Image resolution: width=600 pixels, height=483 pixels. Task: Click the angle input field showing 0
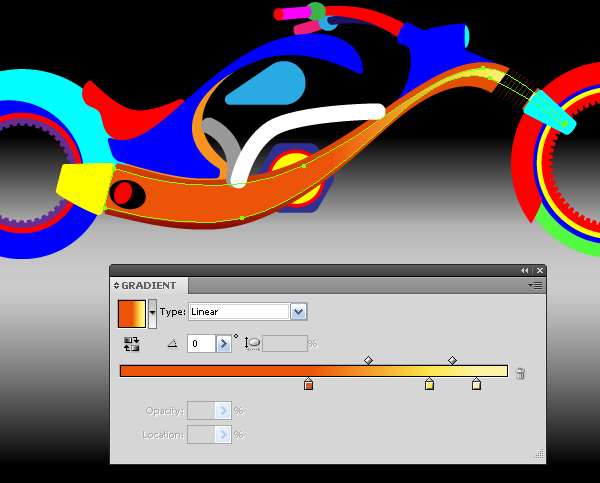[202, 343]
